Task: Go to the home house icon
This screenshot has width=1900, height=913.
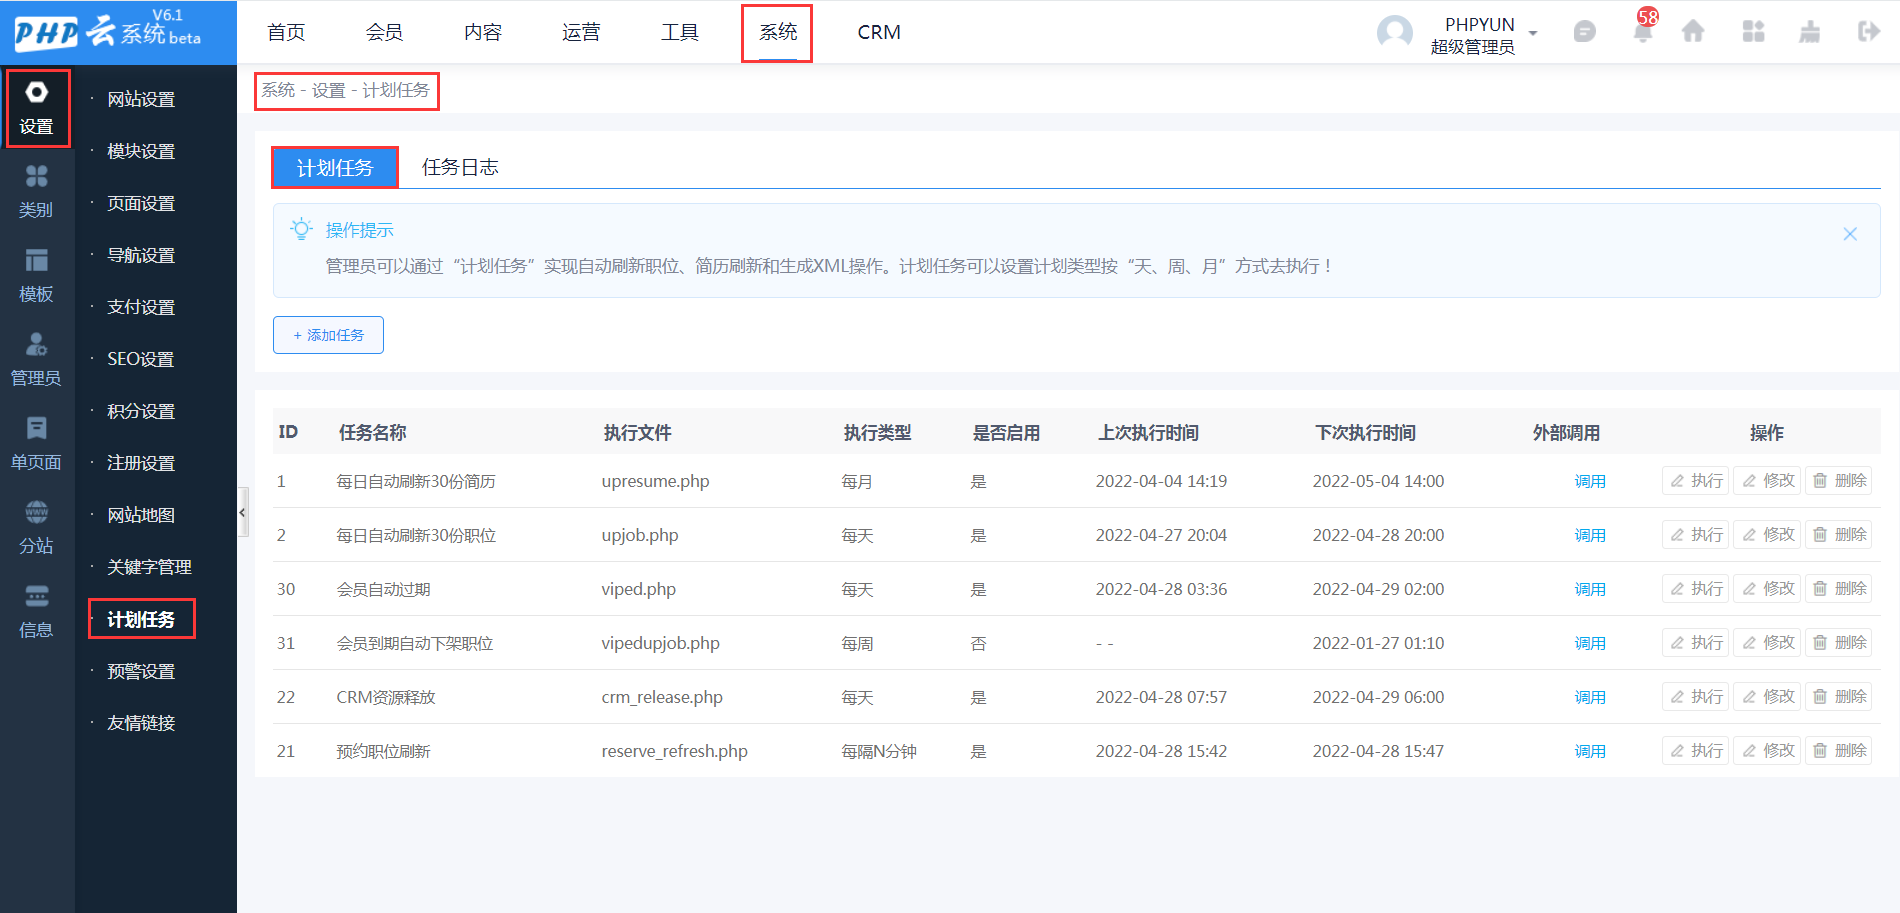Action: [x=1693, y=32]
